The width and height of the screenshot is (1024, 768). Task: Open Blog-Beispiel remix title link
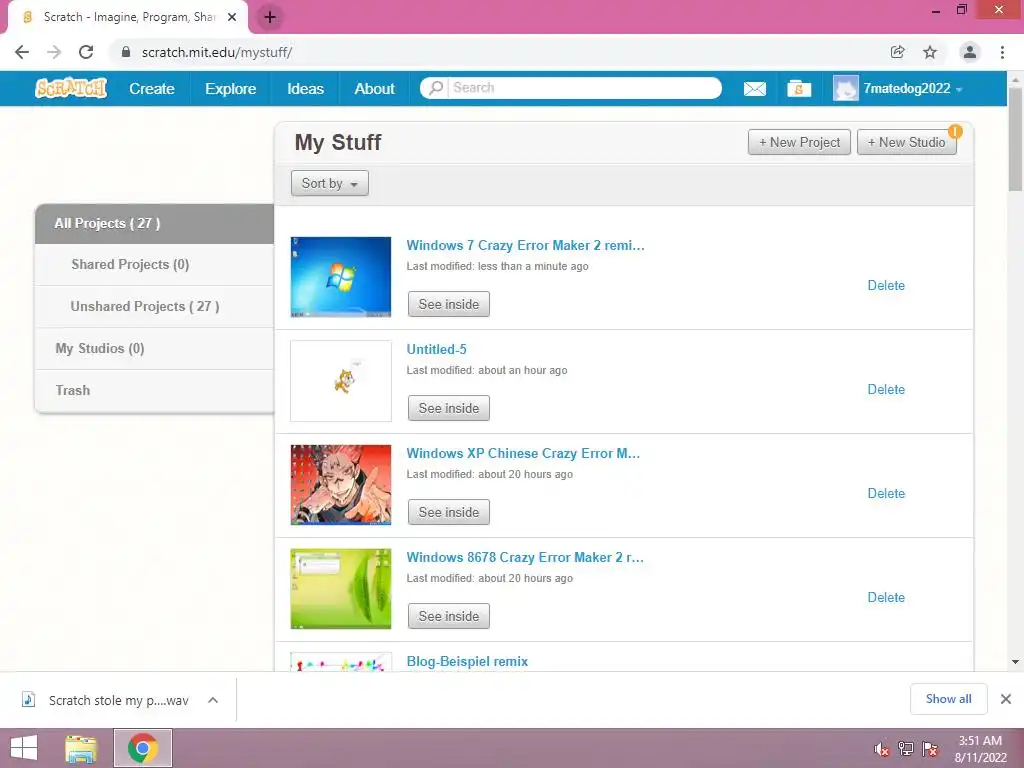pyautogui.click(x=467, y=661)
